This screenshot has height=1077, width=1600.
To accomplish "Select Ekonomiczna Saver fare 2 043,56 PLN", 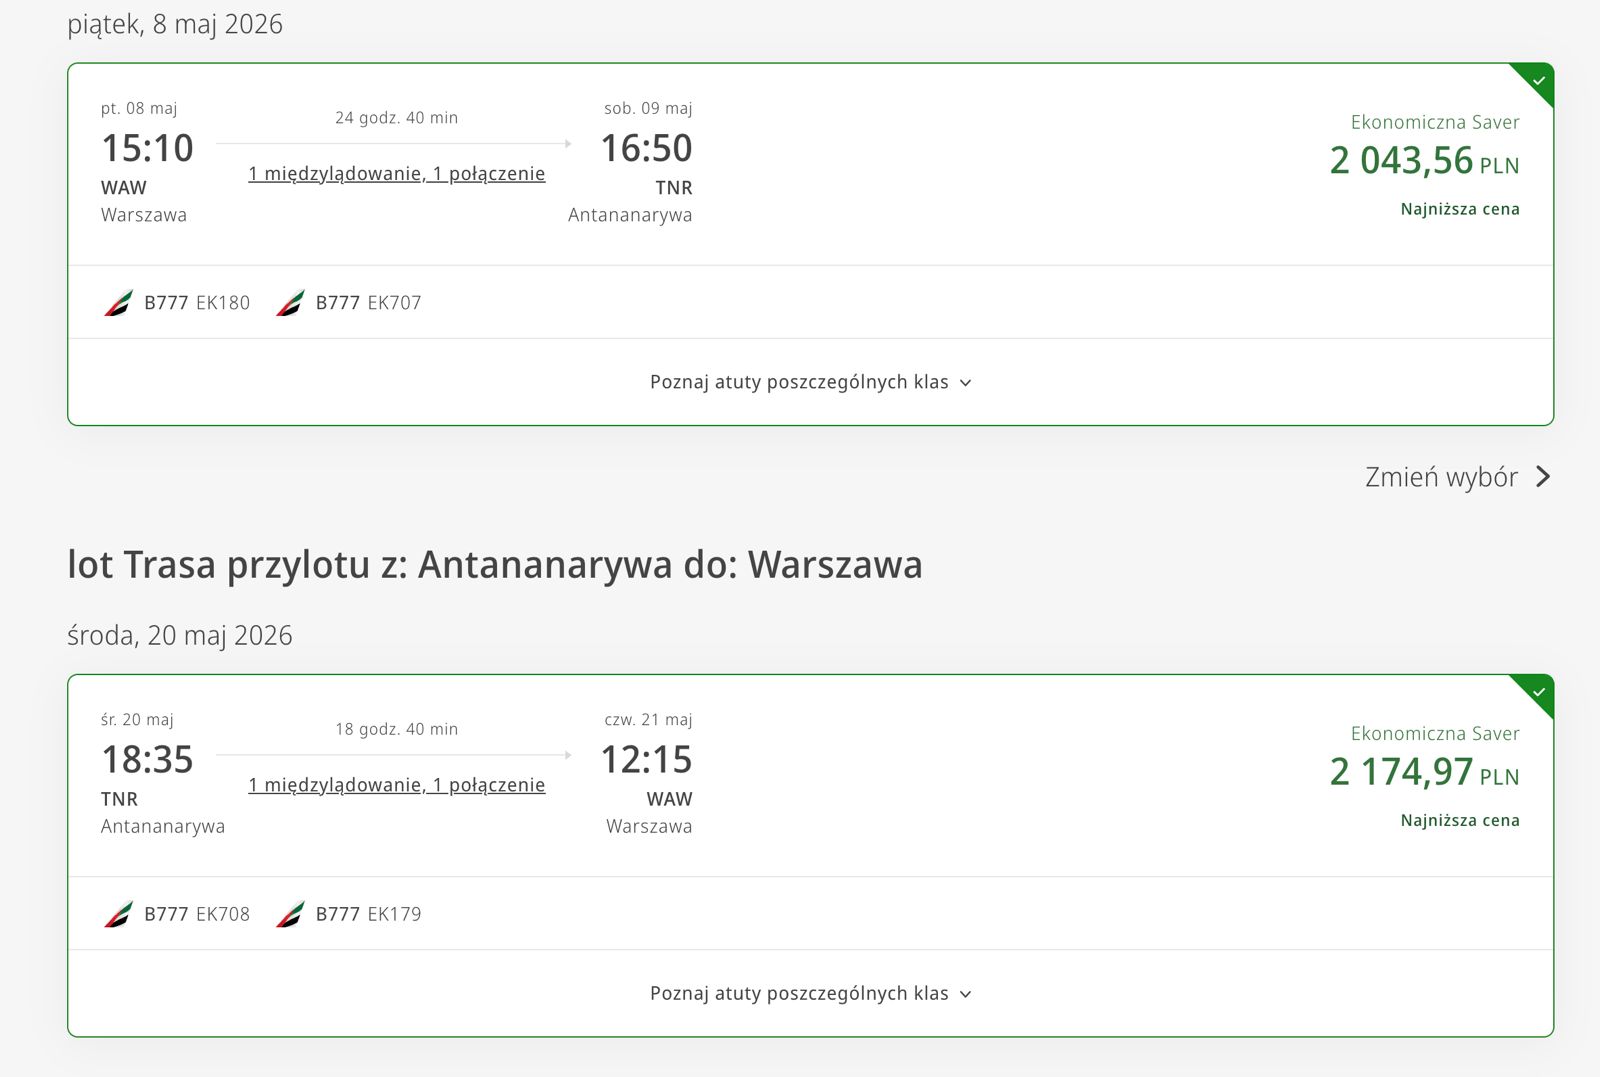I will [1424, 161].
